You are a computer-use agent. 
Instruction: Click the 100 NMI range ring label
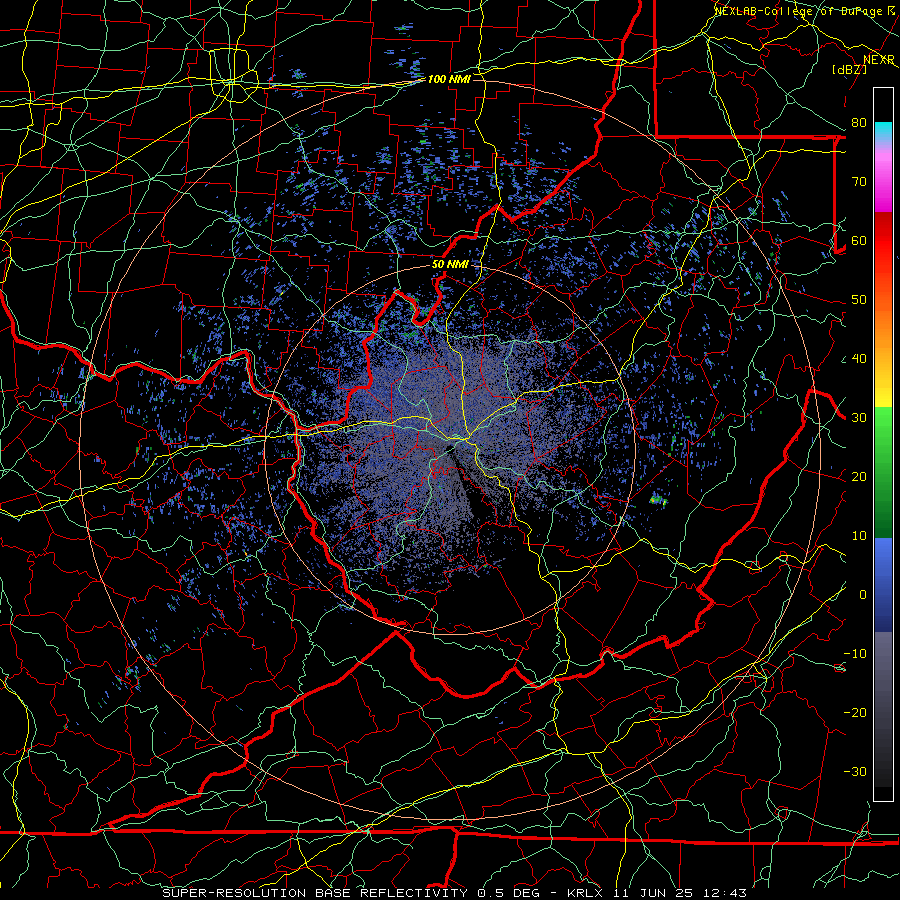point(449,79)
